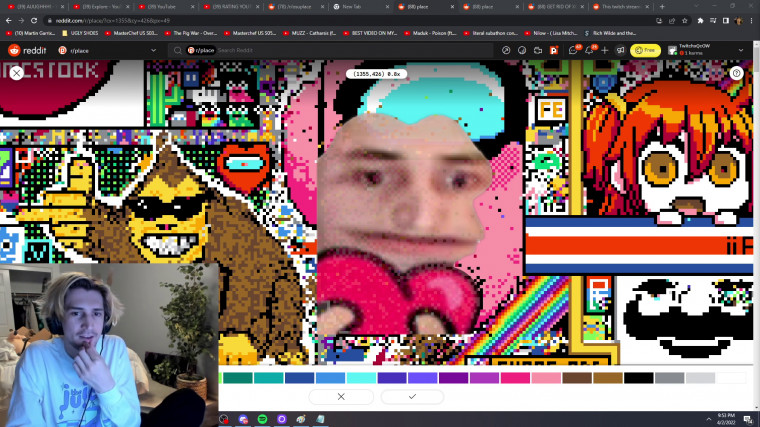The height and width of the screenshot is (427, 760).
Task: Expand the user account dropdown
Action: [x=741, y=50]
